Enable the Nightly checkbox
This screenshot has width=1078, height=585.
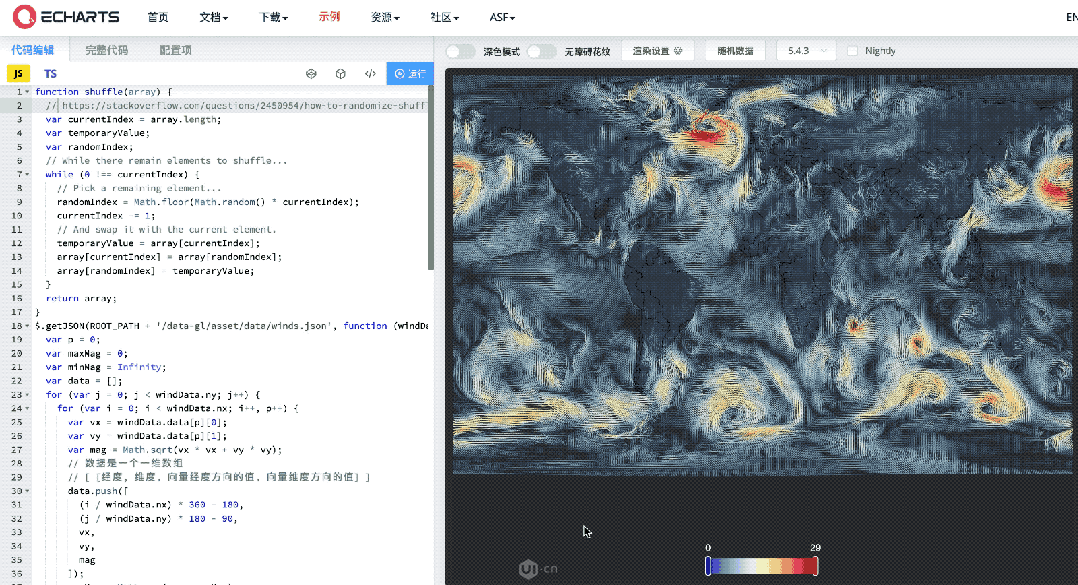pos(852,51)
